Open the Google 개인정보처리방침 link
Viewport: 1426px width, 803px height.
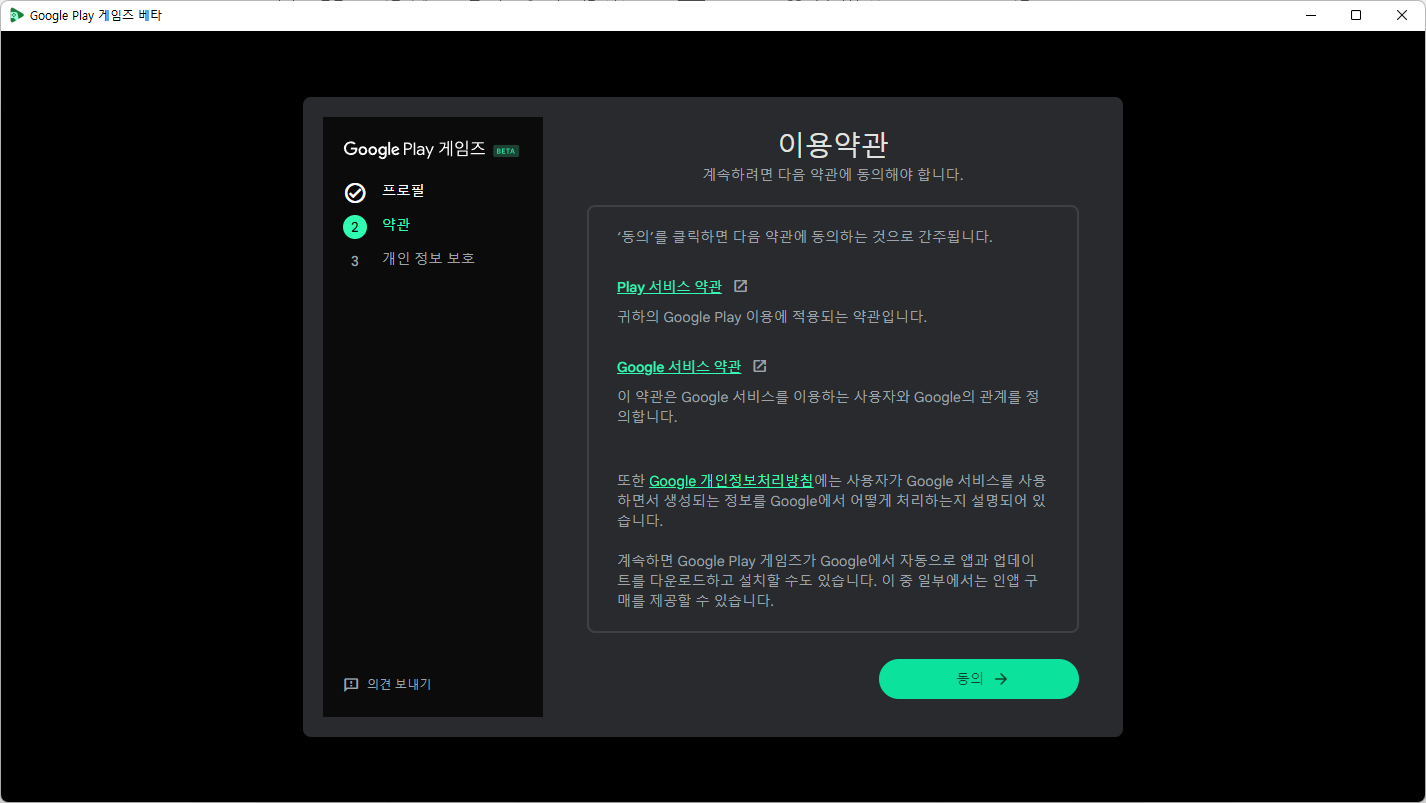(731, 481)
